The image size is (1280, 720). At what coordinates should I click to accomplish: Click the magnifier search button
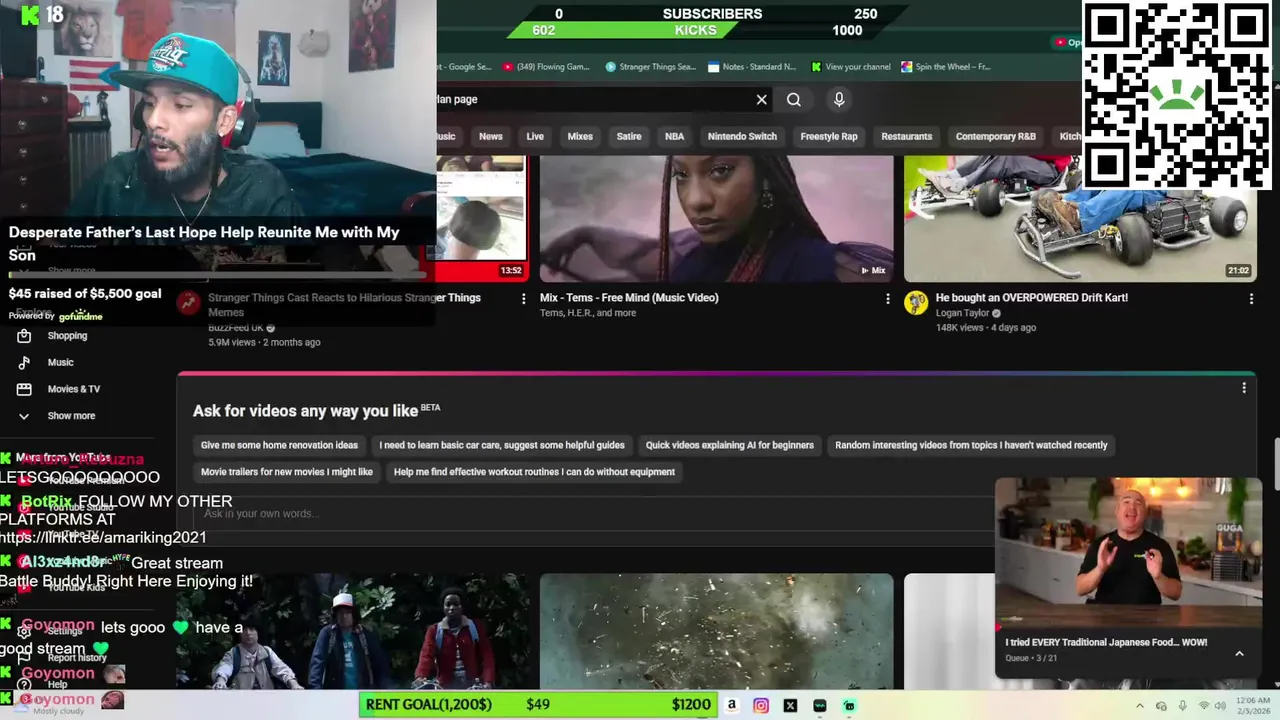(x=794, y=99)
